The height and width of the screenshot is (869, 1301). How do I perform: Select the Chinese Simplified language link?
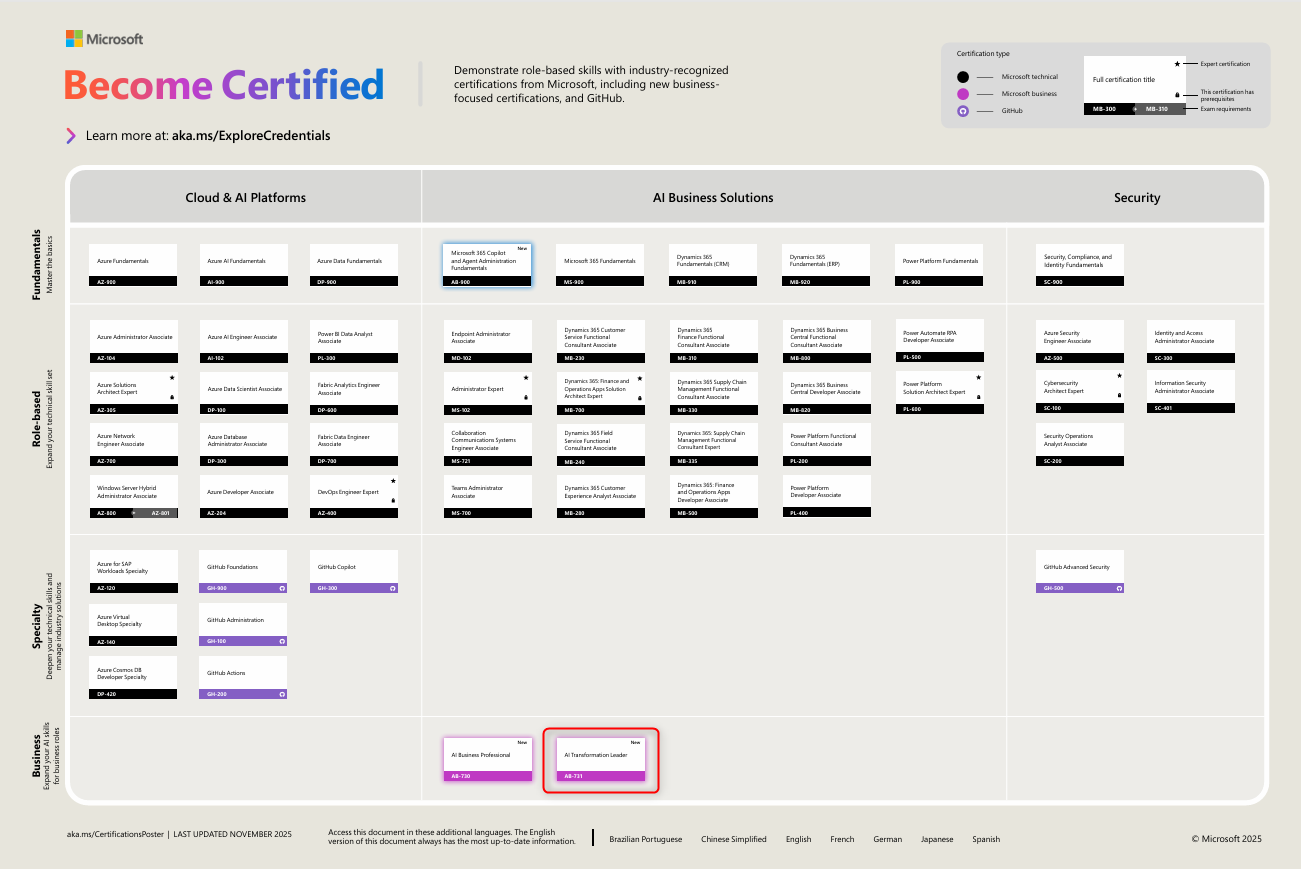(x=734, y=839)
